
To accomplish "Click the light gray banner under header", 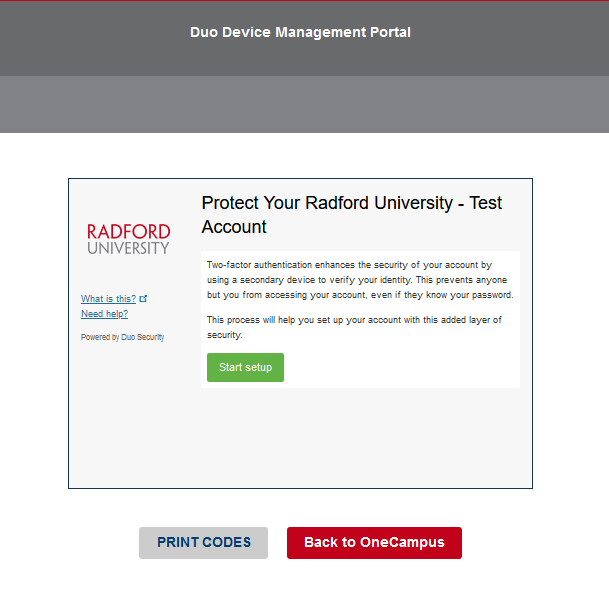I will [x=304, y=104].
